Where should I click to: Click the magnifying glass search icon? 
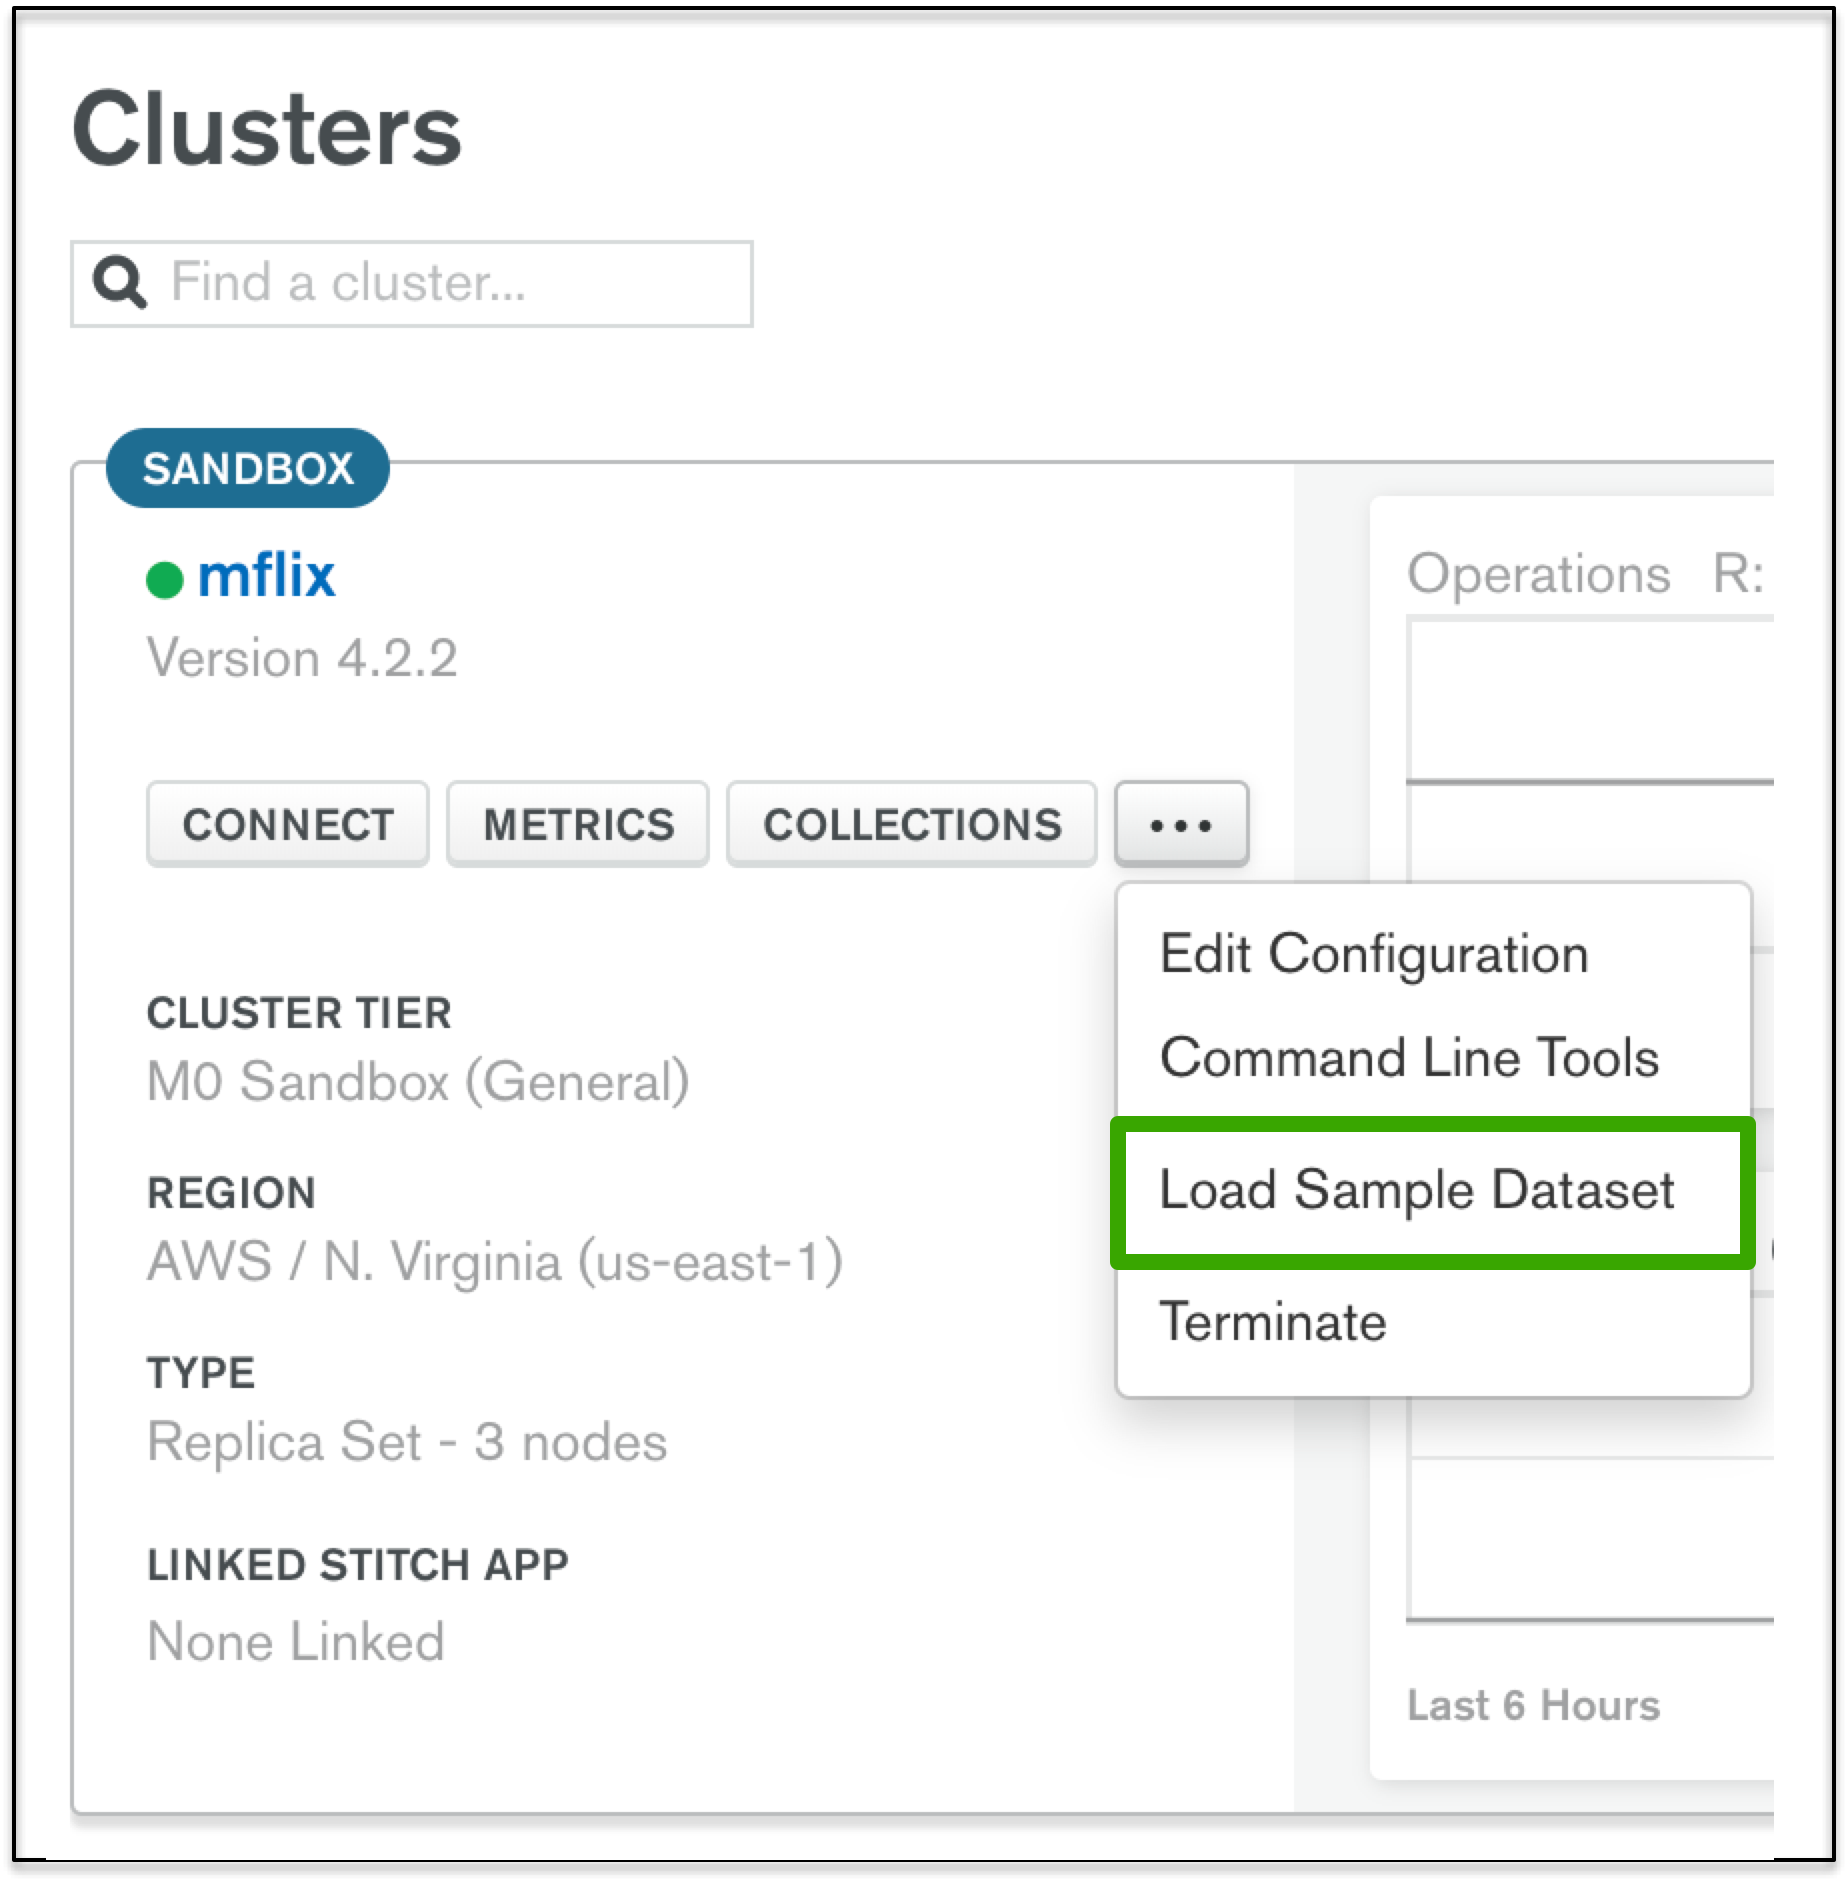120,283
